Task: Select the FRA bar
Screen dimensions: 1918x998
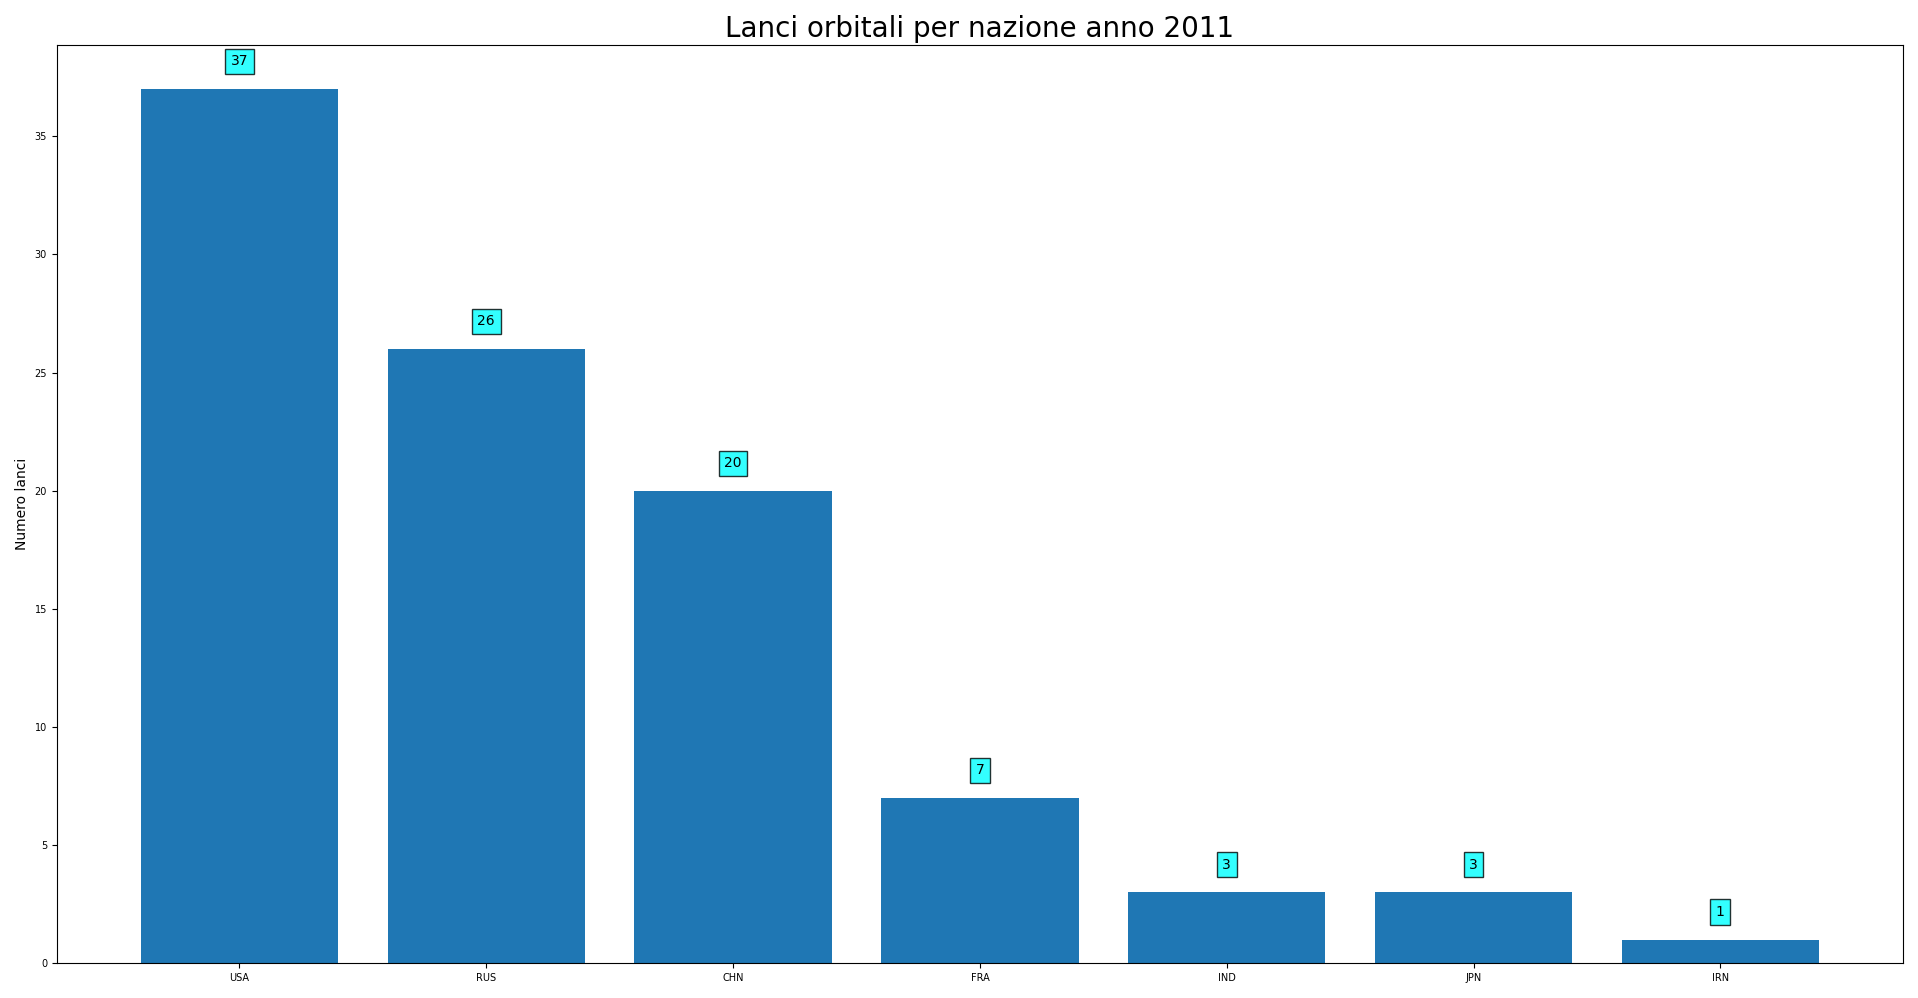Action: 980,880
